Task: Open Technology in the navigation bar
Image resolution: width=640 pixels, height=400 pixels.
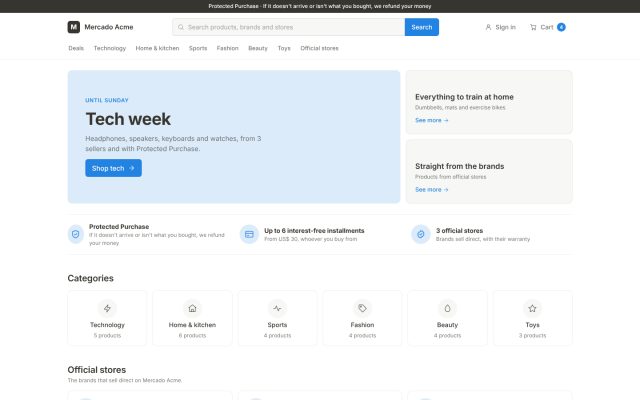Action: point(110,48)
